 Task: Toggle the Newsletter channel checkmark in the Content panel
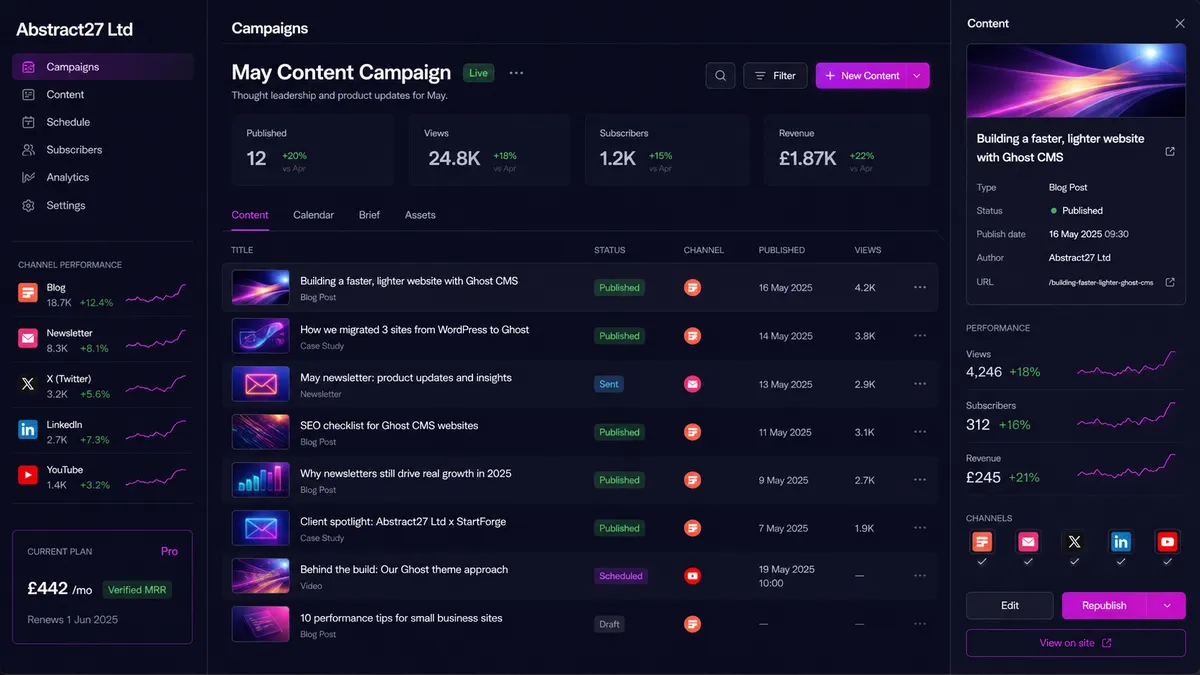point(1028,562)
